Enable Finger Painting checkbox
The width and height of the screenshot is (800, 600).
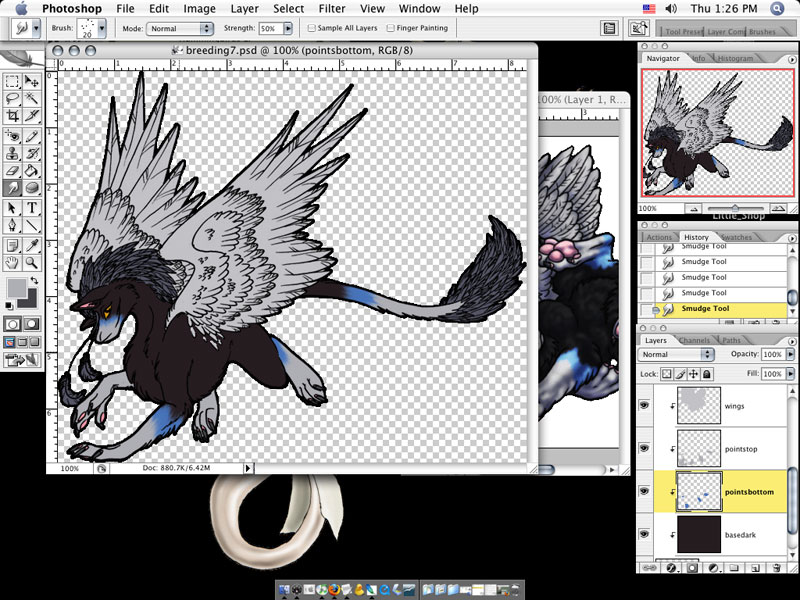point(390,28)
